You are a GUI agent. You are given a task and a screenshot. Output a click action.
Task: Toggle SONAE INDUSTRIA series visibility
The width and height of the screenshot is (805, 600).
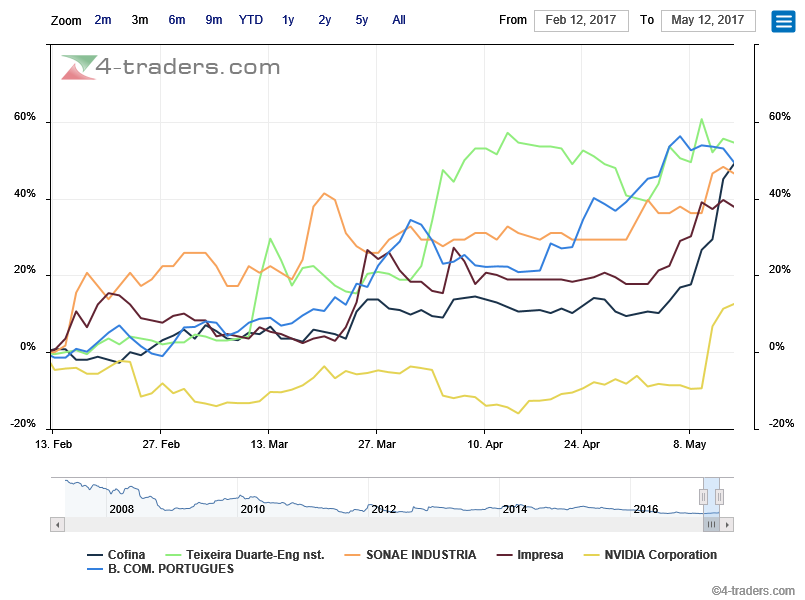411,555
